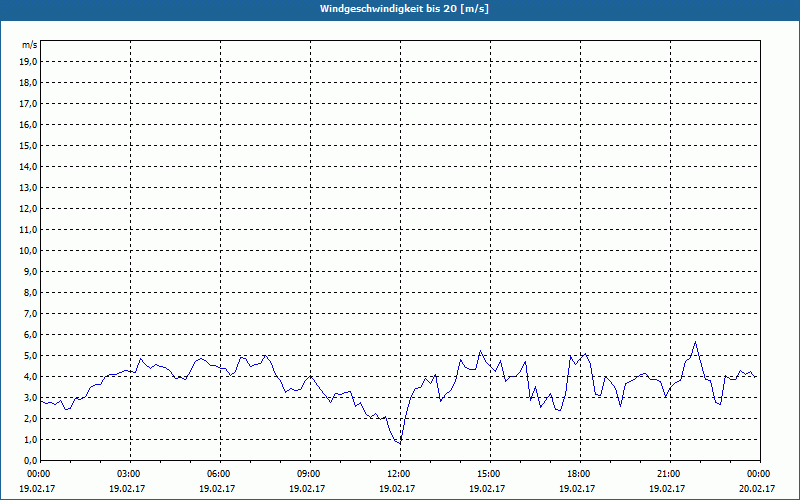The image size is (800, 500).
Task: Click the 19,0 y-axis label
Action: click(29, 62)
